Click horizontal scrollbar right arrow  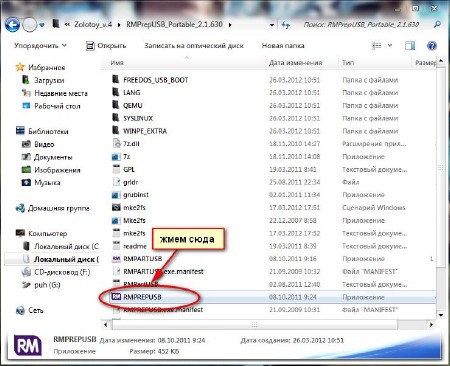click(431, 324)
